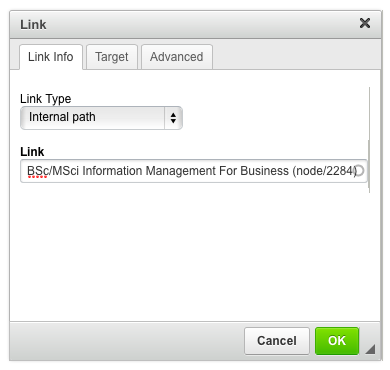390x370 pixels.
Task: Click the vertical scrollbar beside the form
Action: 369,140
